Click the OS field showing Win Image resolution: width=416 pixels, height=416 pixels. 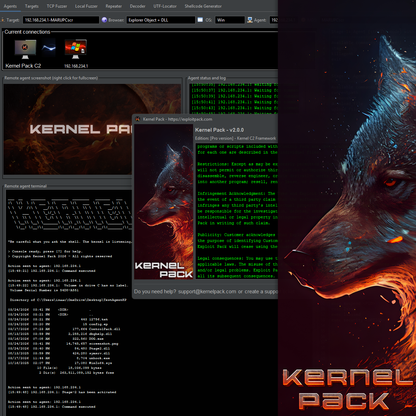230,20
